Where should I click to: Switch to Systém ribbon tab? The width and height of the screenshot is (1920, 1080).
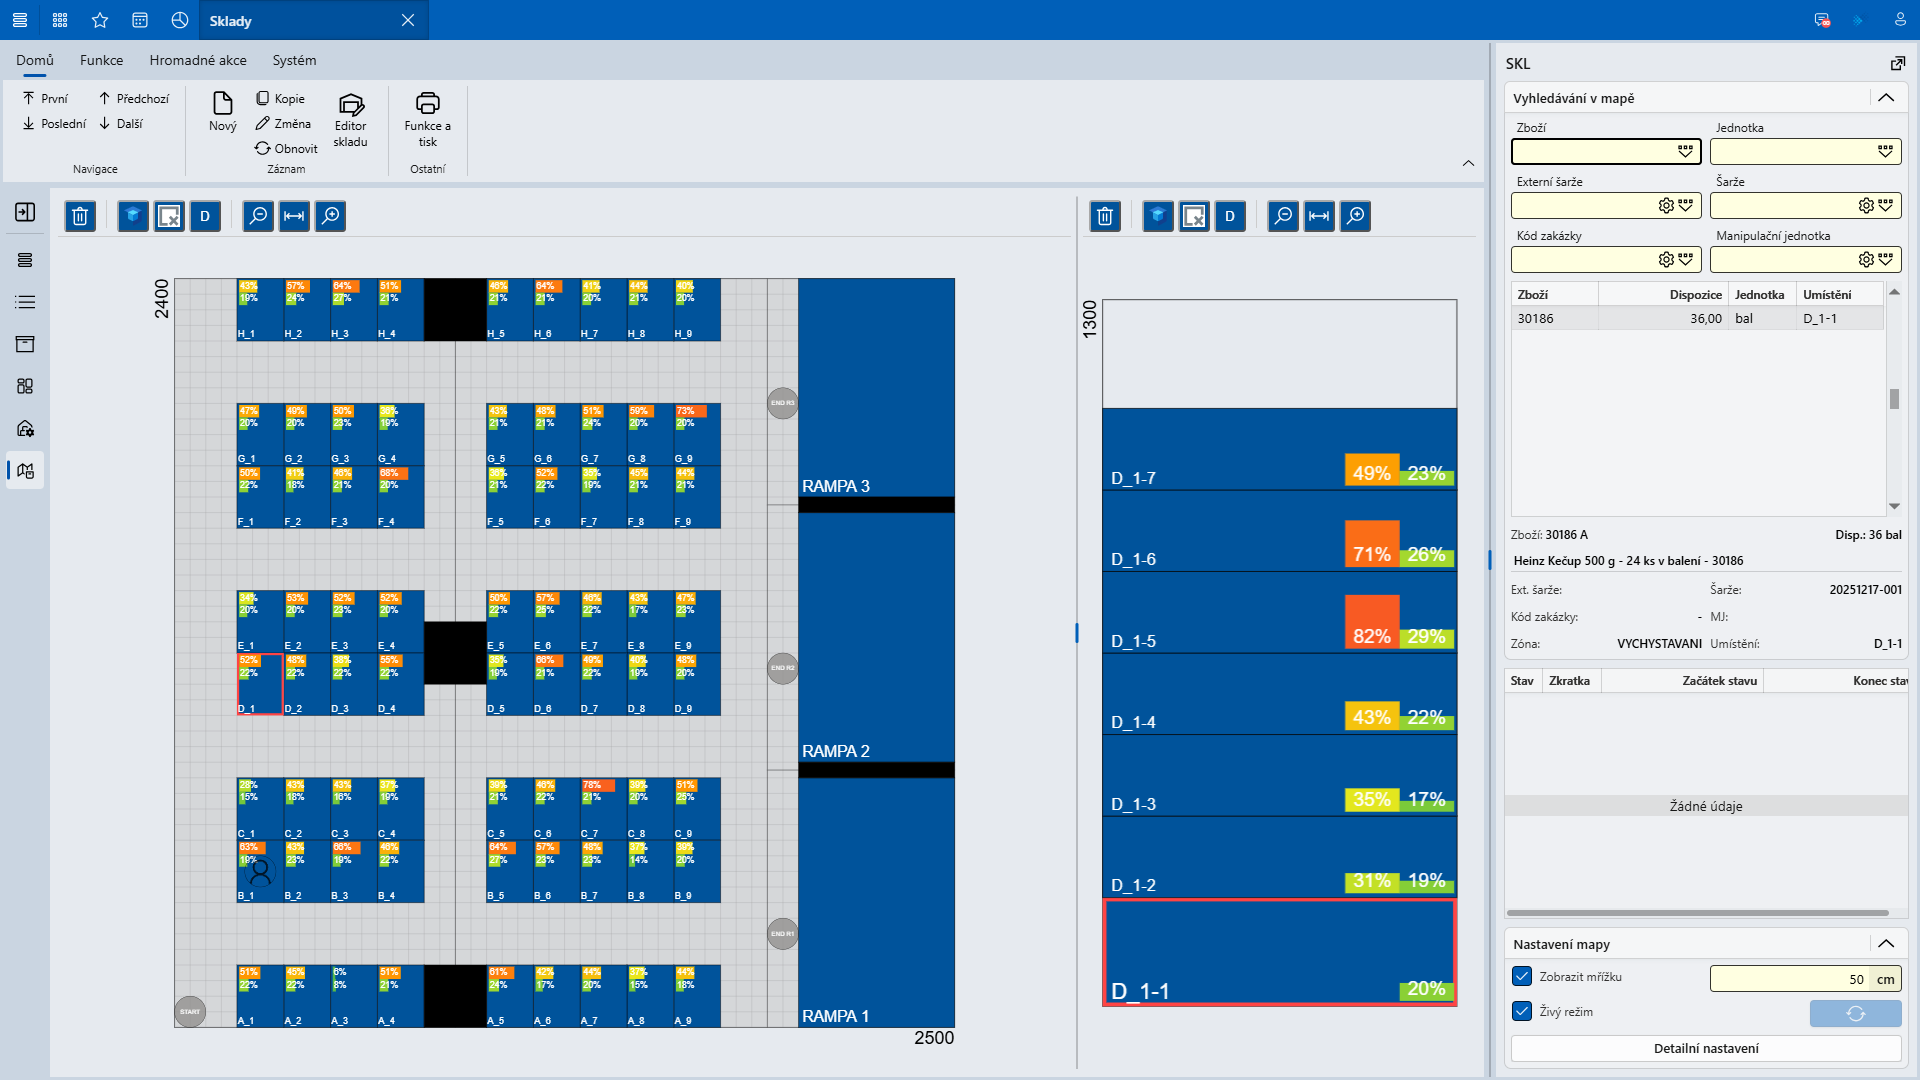[x=294, y=60]
